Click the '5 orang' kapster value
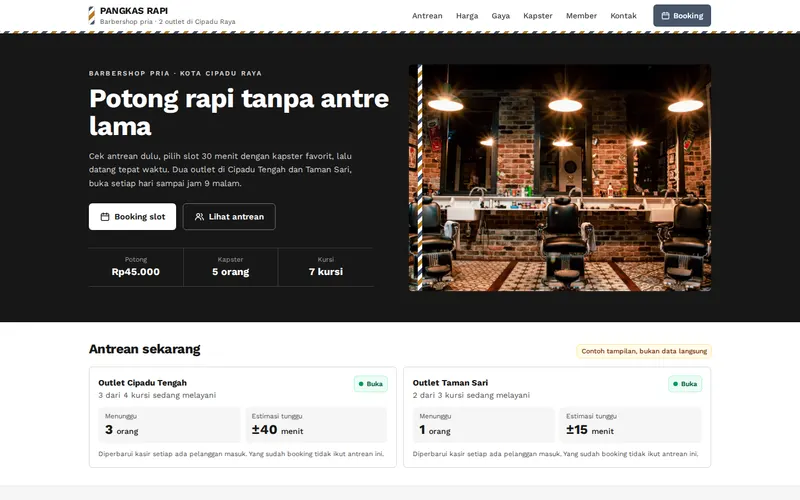This screenshot has width=800, height=500. coord(231,272)
